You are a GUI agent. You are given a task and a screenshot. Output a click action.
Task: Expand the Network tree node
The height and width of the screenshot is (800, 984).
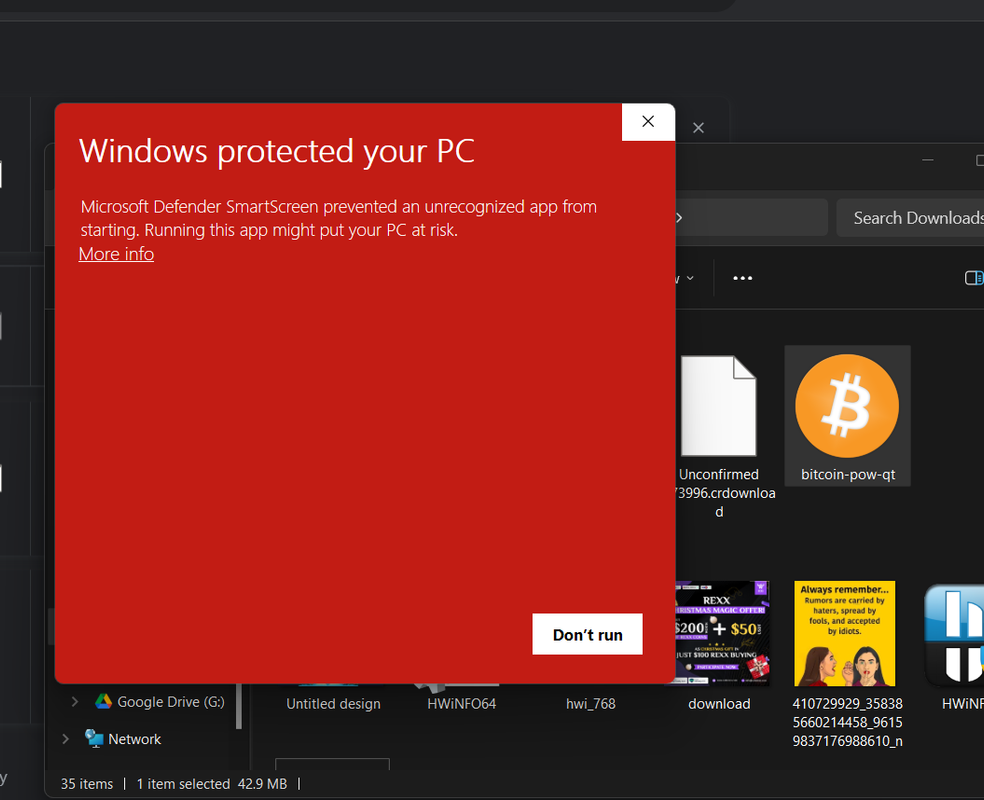pyautogui.click(x=65, y=739)
